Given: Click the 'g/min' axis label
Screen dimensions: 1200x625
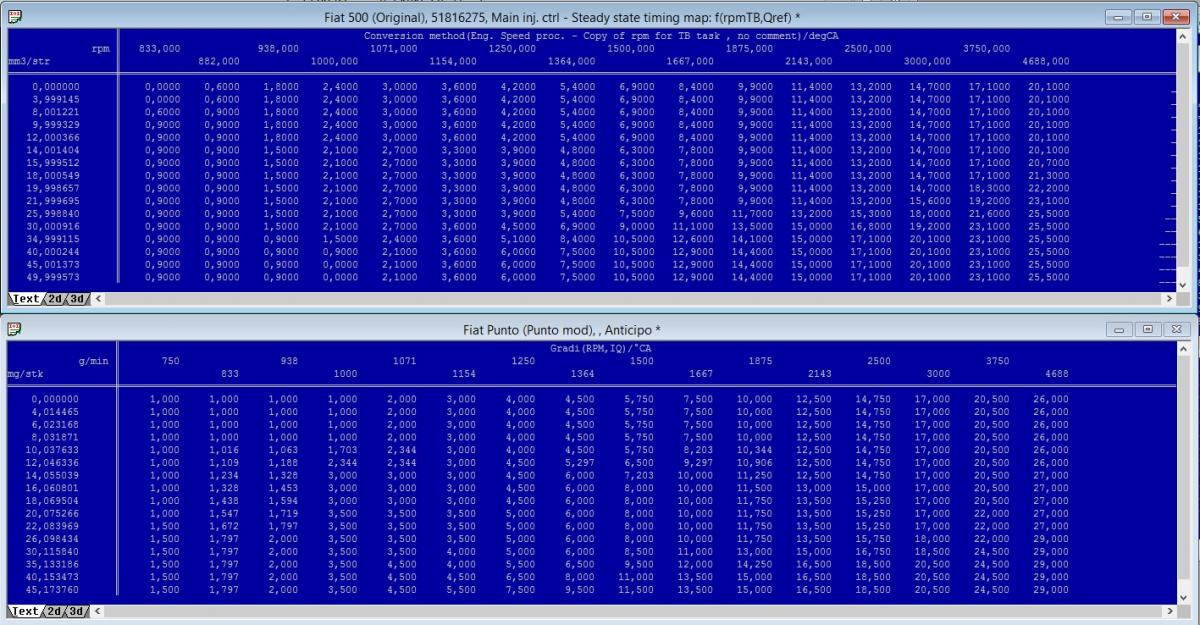Looking at the screenshot, I should (x=93, y=361).
